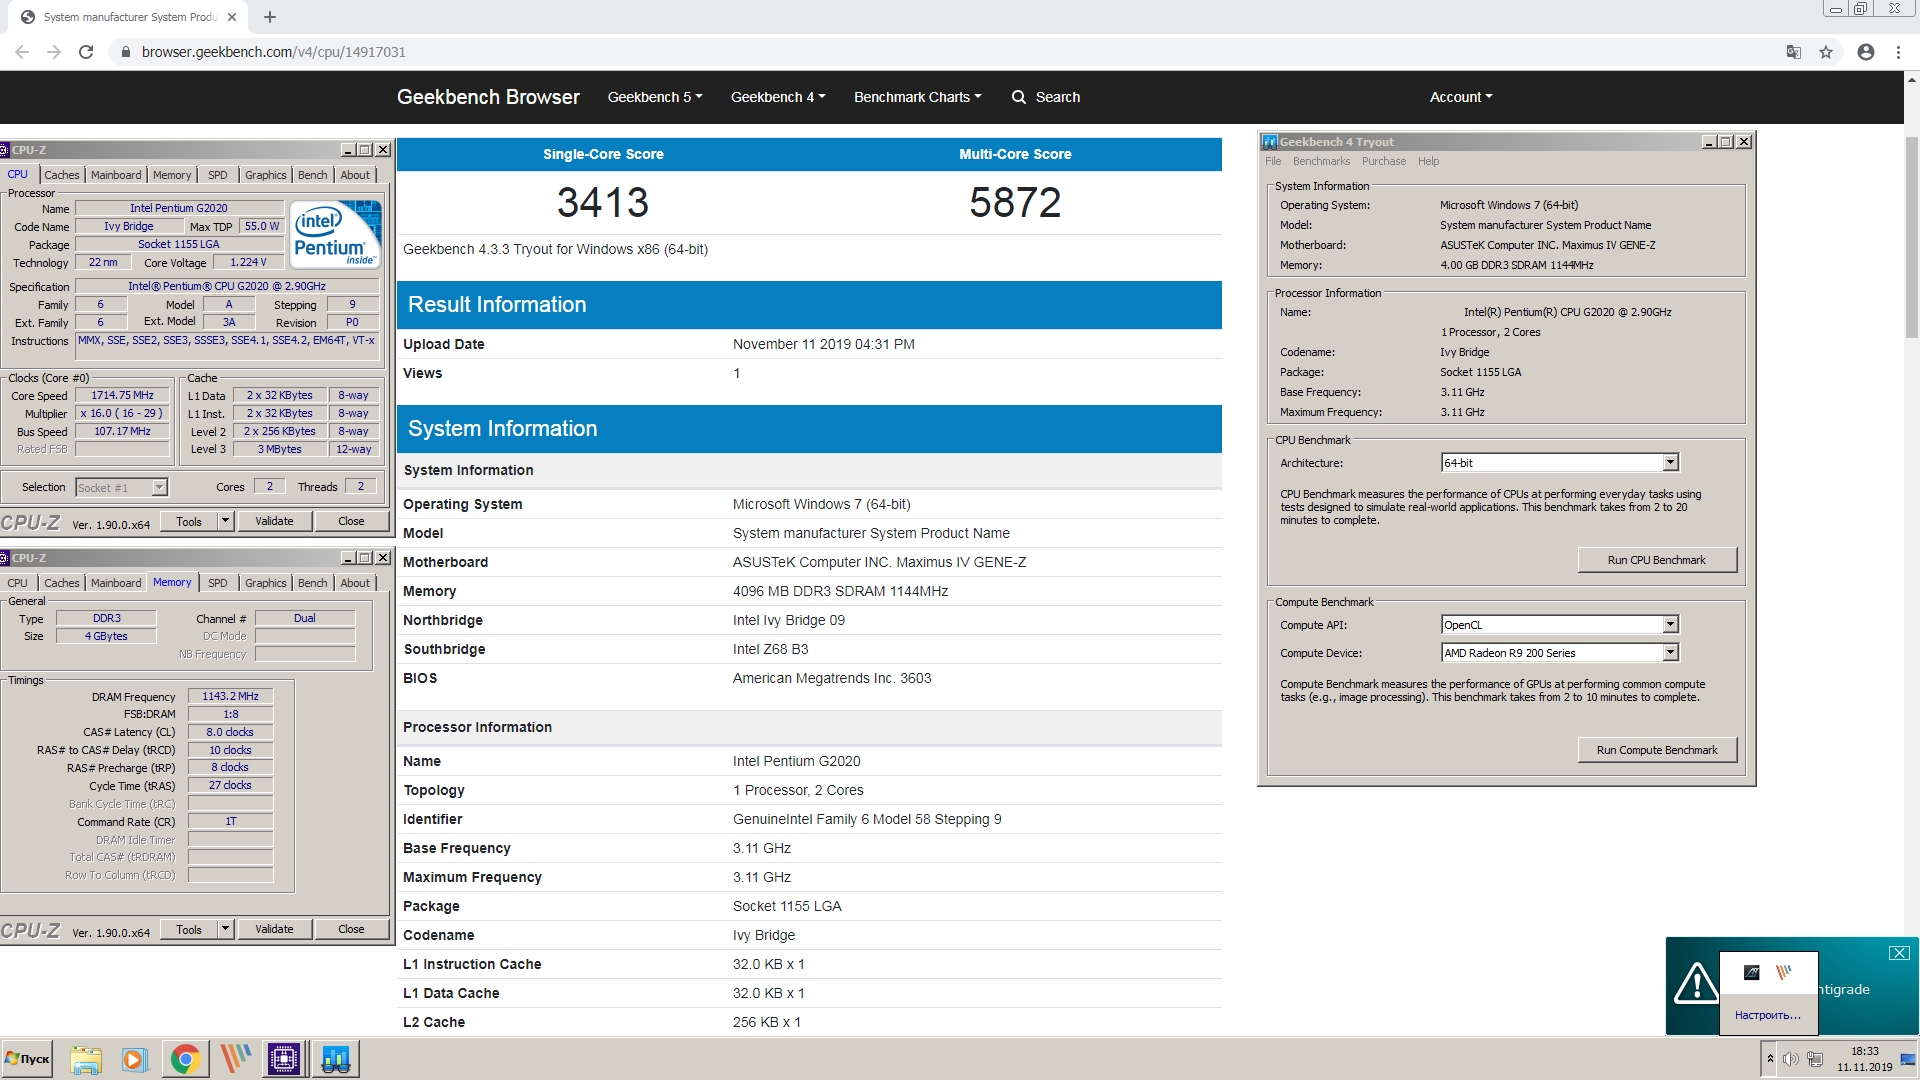Screen dimensions: 1920x1080
Task: Open the Caches tab in top CPU-Z
Action: point(61,175)
